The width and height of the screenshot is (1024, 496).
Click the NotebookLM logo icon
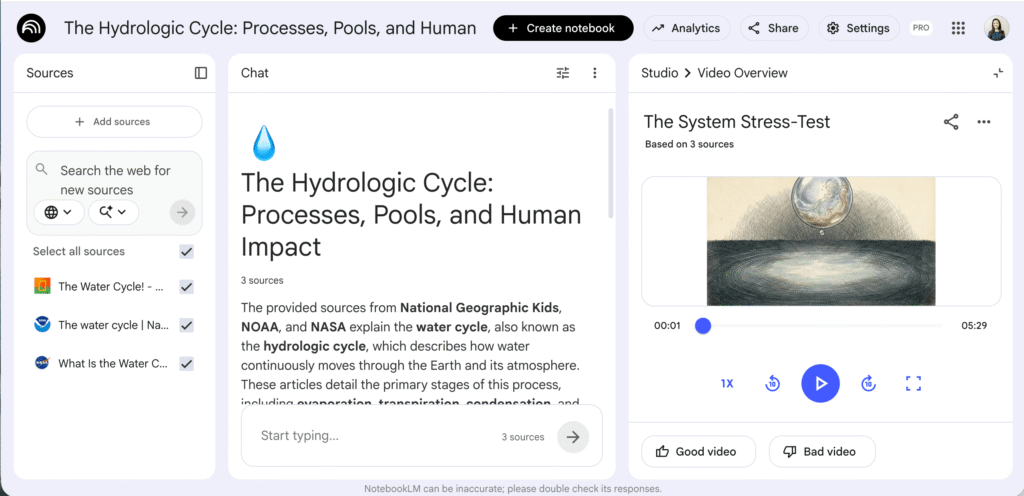coord(31,28)
